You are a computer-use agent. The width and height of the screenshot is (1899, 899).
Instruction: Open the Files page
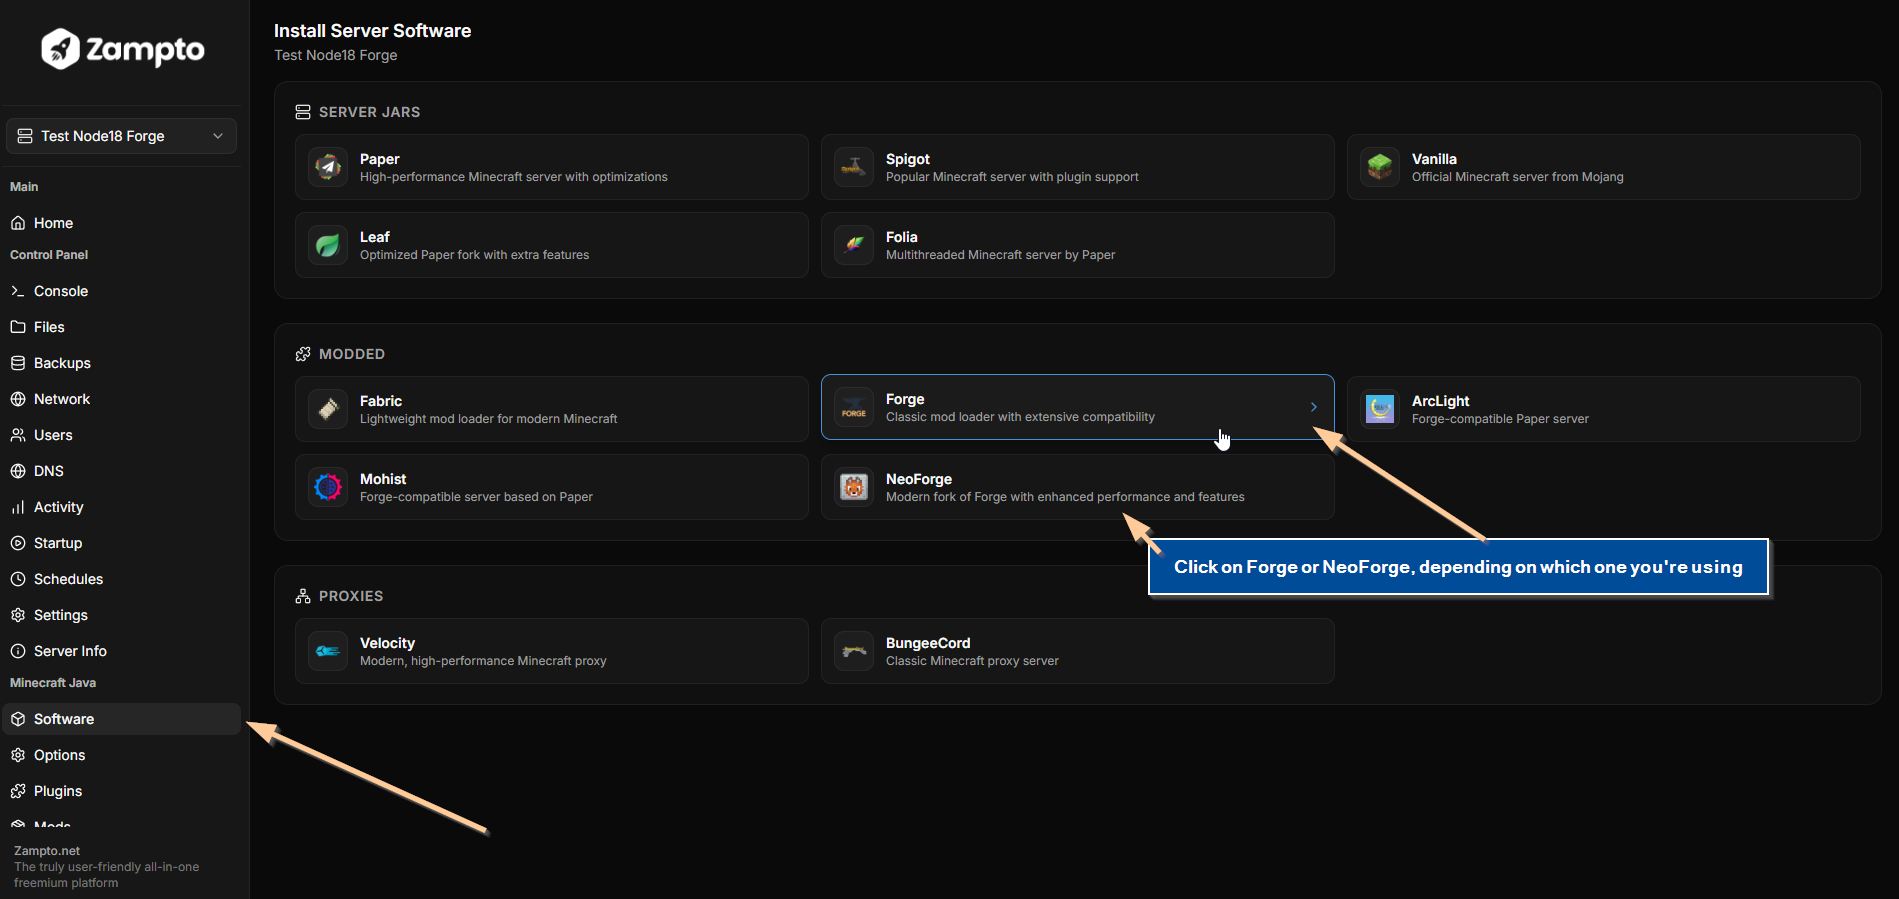121,327
